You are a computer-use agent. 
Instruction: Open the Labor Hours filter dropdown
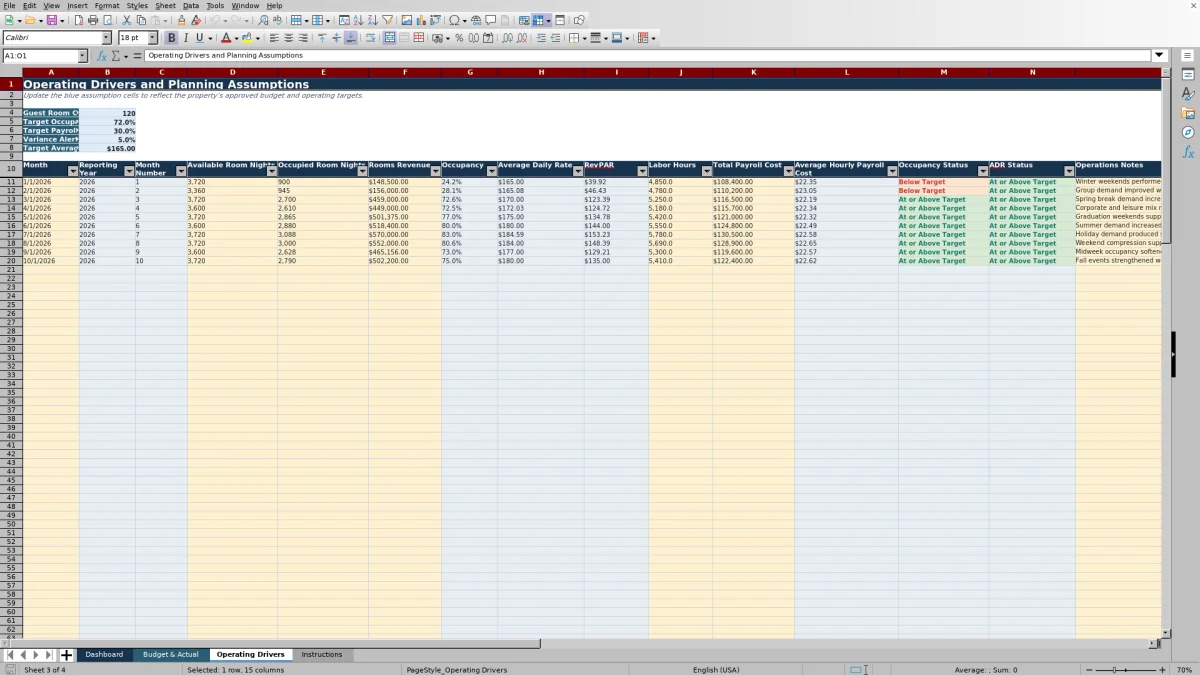[705, 172]
